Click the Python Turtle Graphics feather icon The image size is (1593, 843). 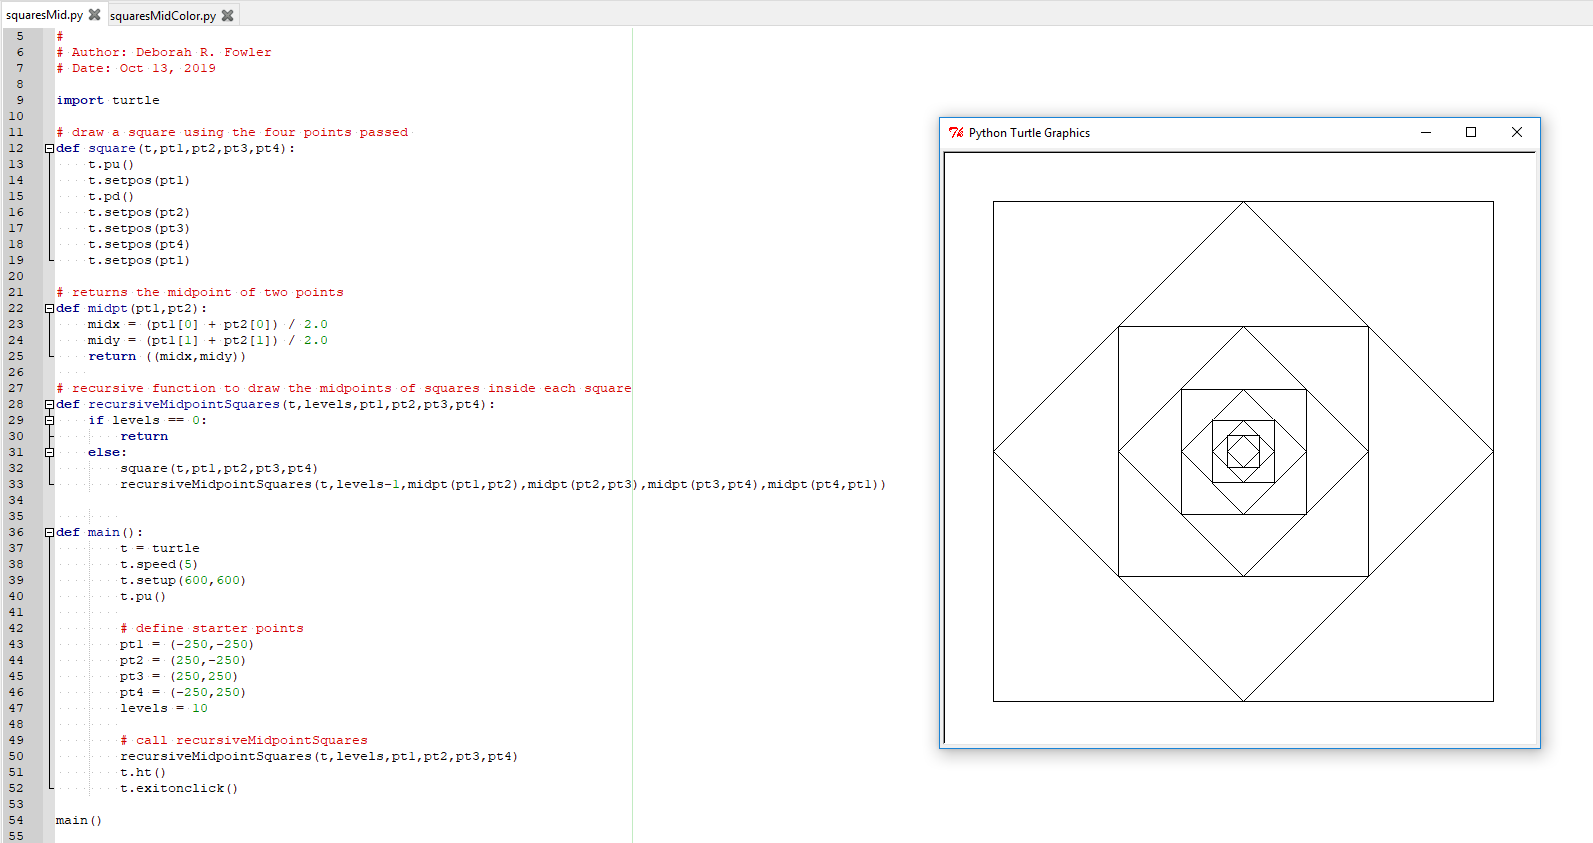click(956, 133)
